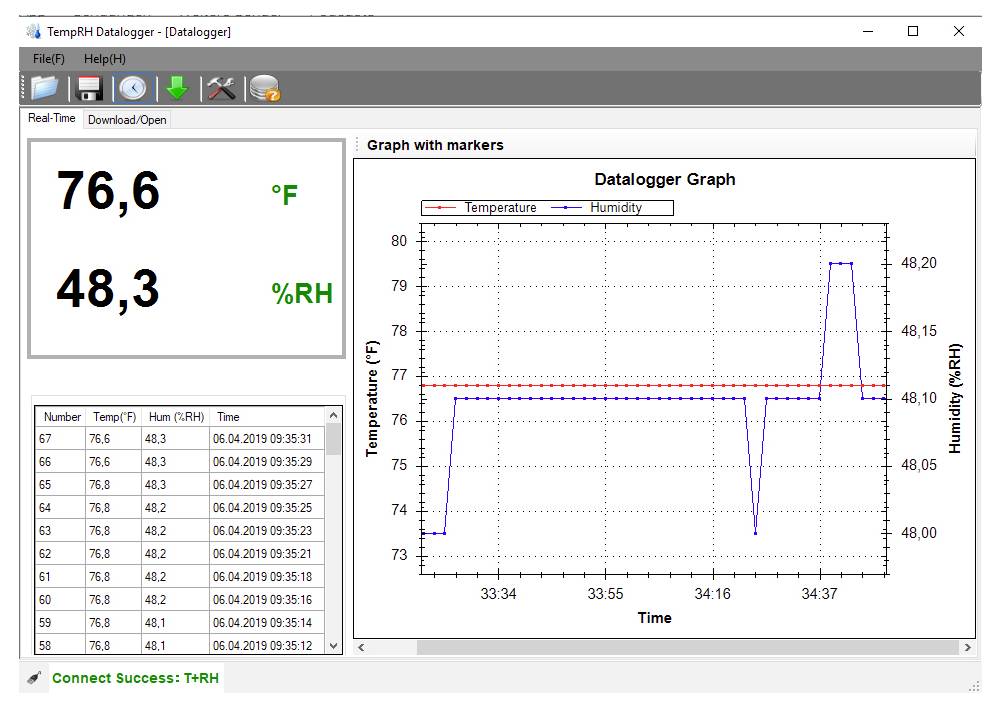Click the 34:16 time axis label
The image size is (1001, 707).
[712, 594]
